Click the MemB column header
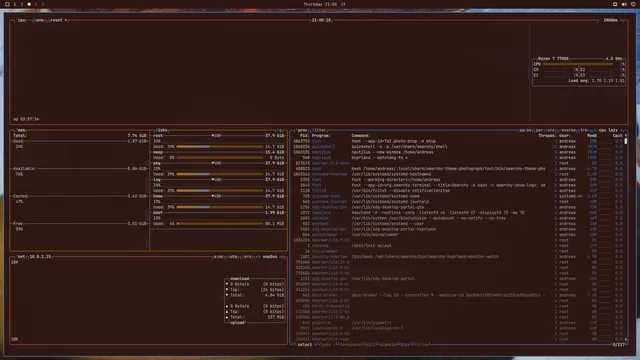The height and width of the screenshot is (360, 640). point(592,136)
